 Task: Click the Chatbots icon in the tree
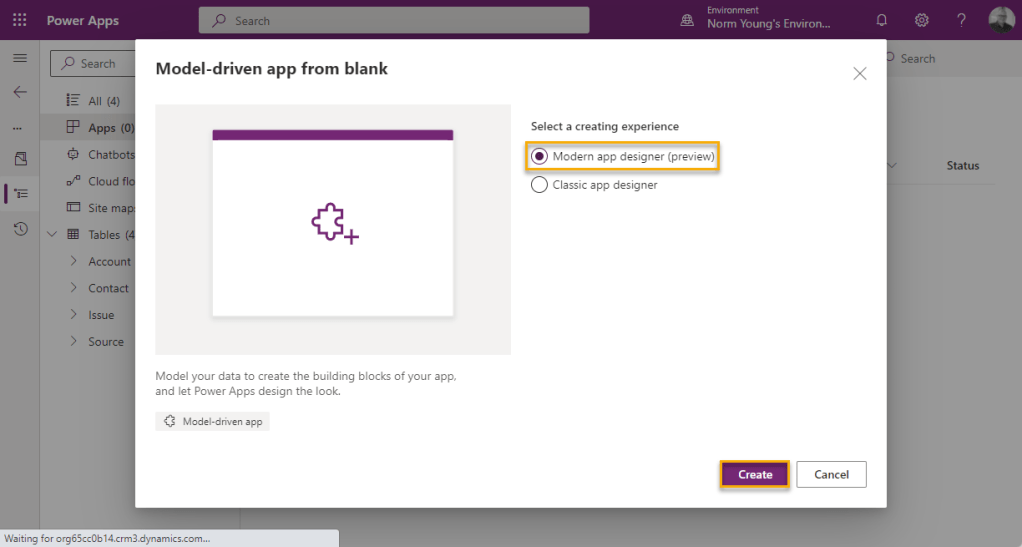73,155
